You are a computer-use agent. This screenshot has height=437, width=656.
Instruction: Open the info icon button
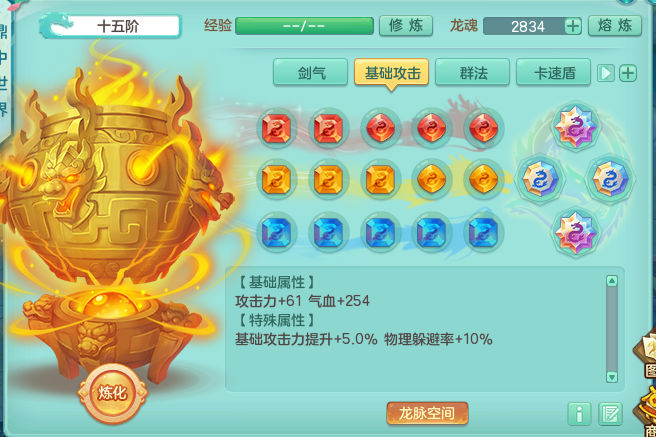tap(579, 414)
